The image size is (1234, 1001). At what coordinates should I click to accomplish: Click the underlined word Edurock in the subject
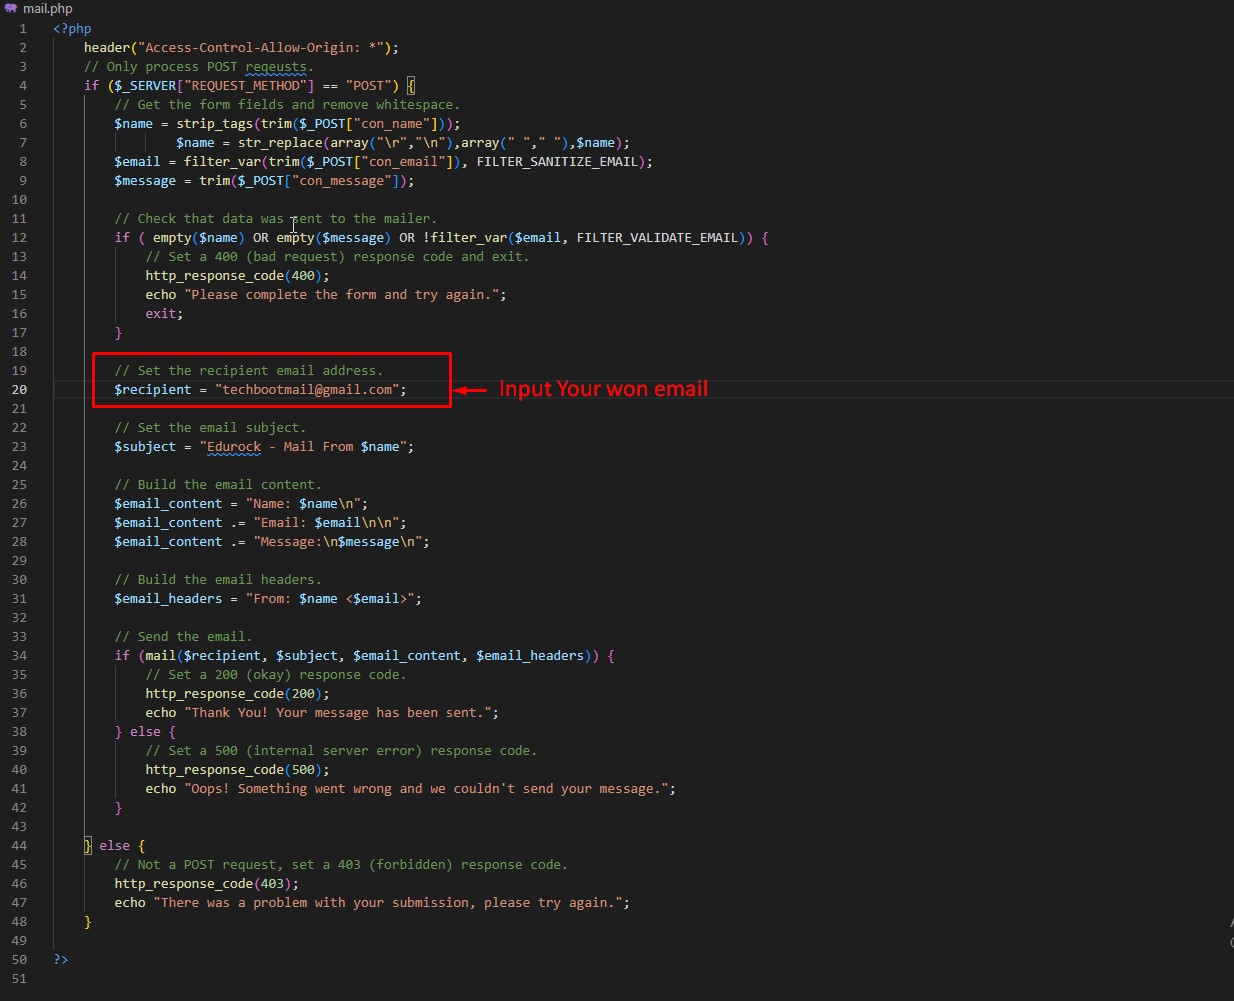[x=233, y=447]
